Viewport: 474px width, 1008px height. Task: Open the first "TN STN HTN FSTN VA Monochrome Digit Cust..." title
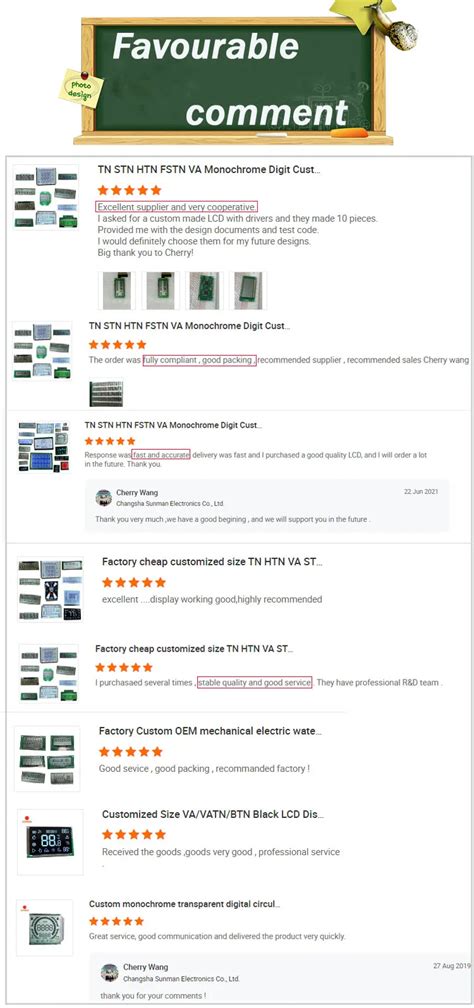[208, 170]
